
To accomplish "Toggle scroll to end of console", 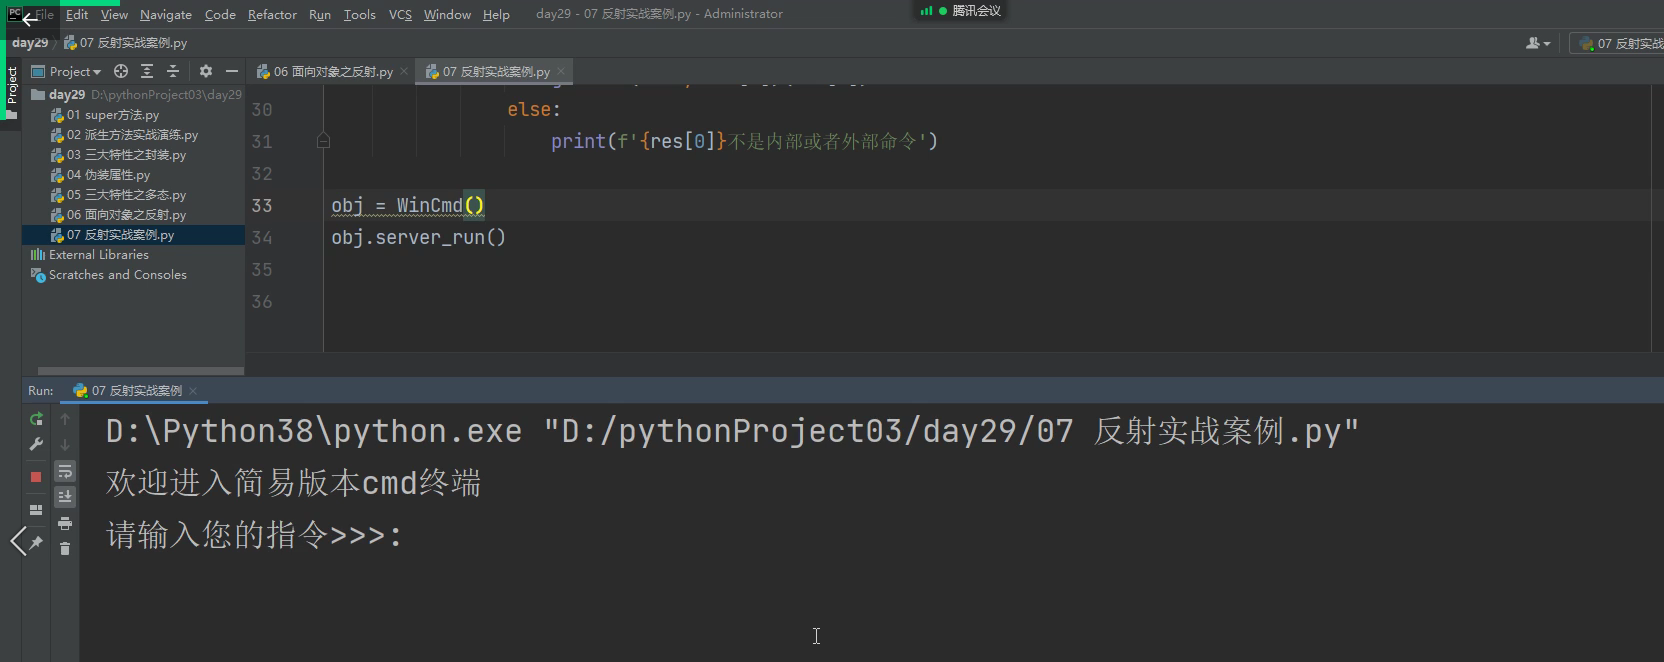I will [x=65, y=497].
